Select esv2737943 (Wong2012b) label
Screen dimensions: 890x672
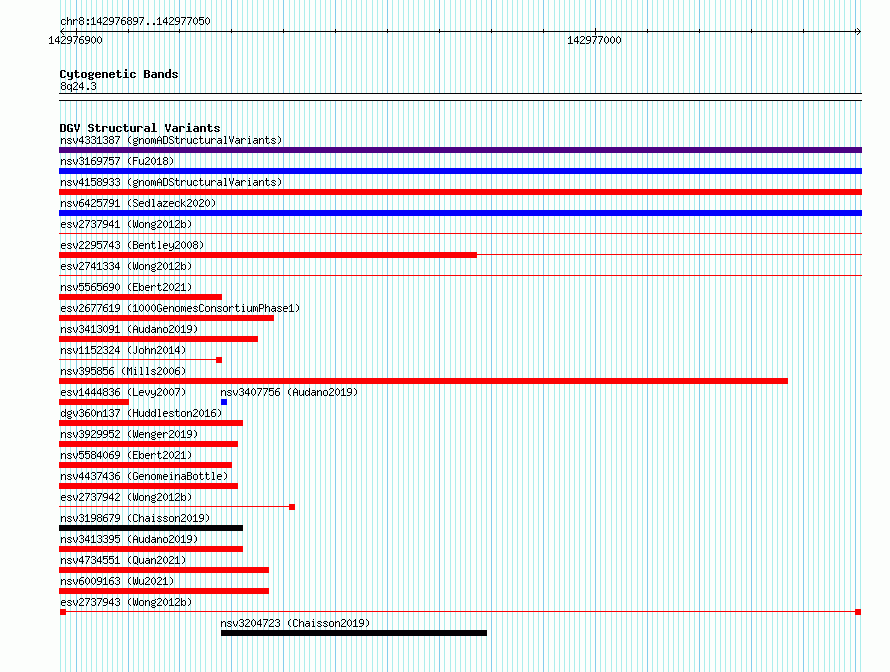click(126, 602)
